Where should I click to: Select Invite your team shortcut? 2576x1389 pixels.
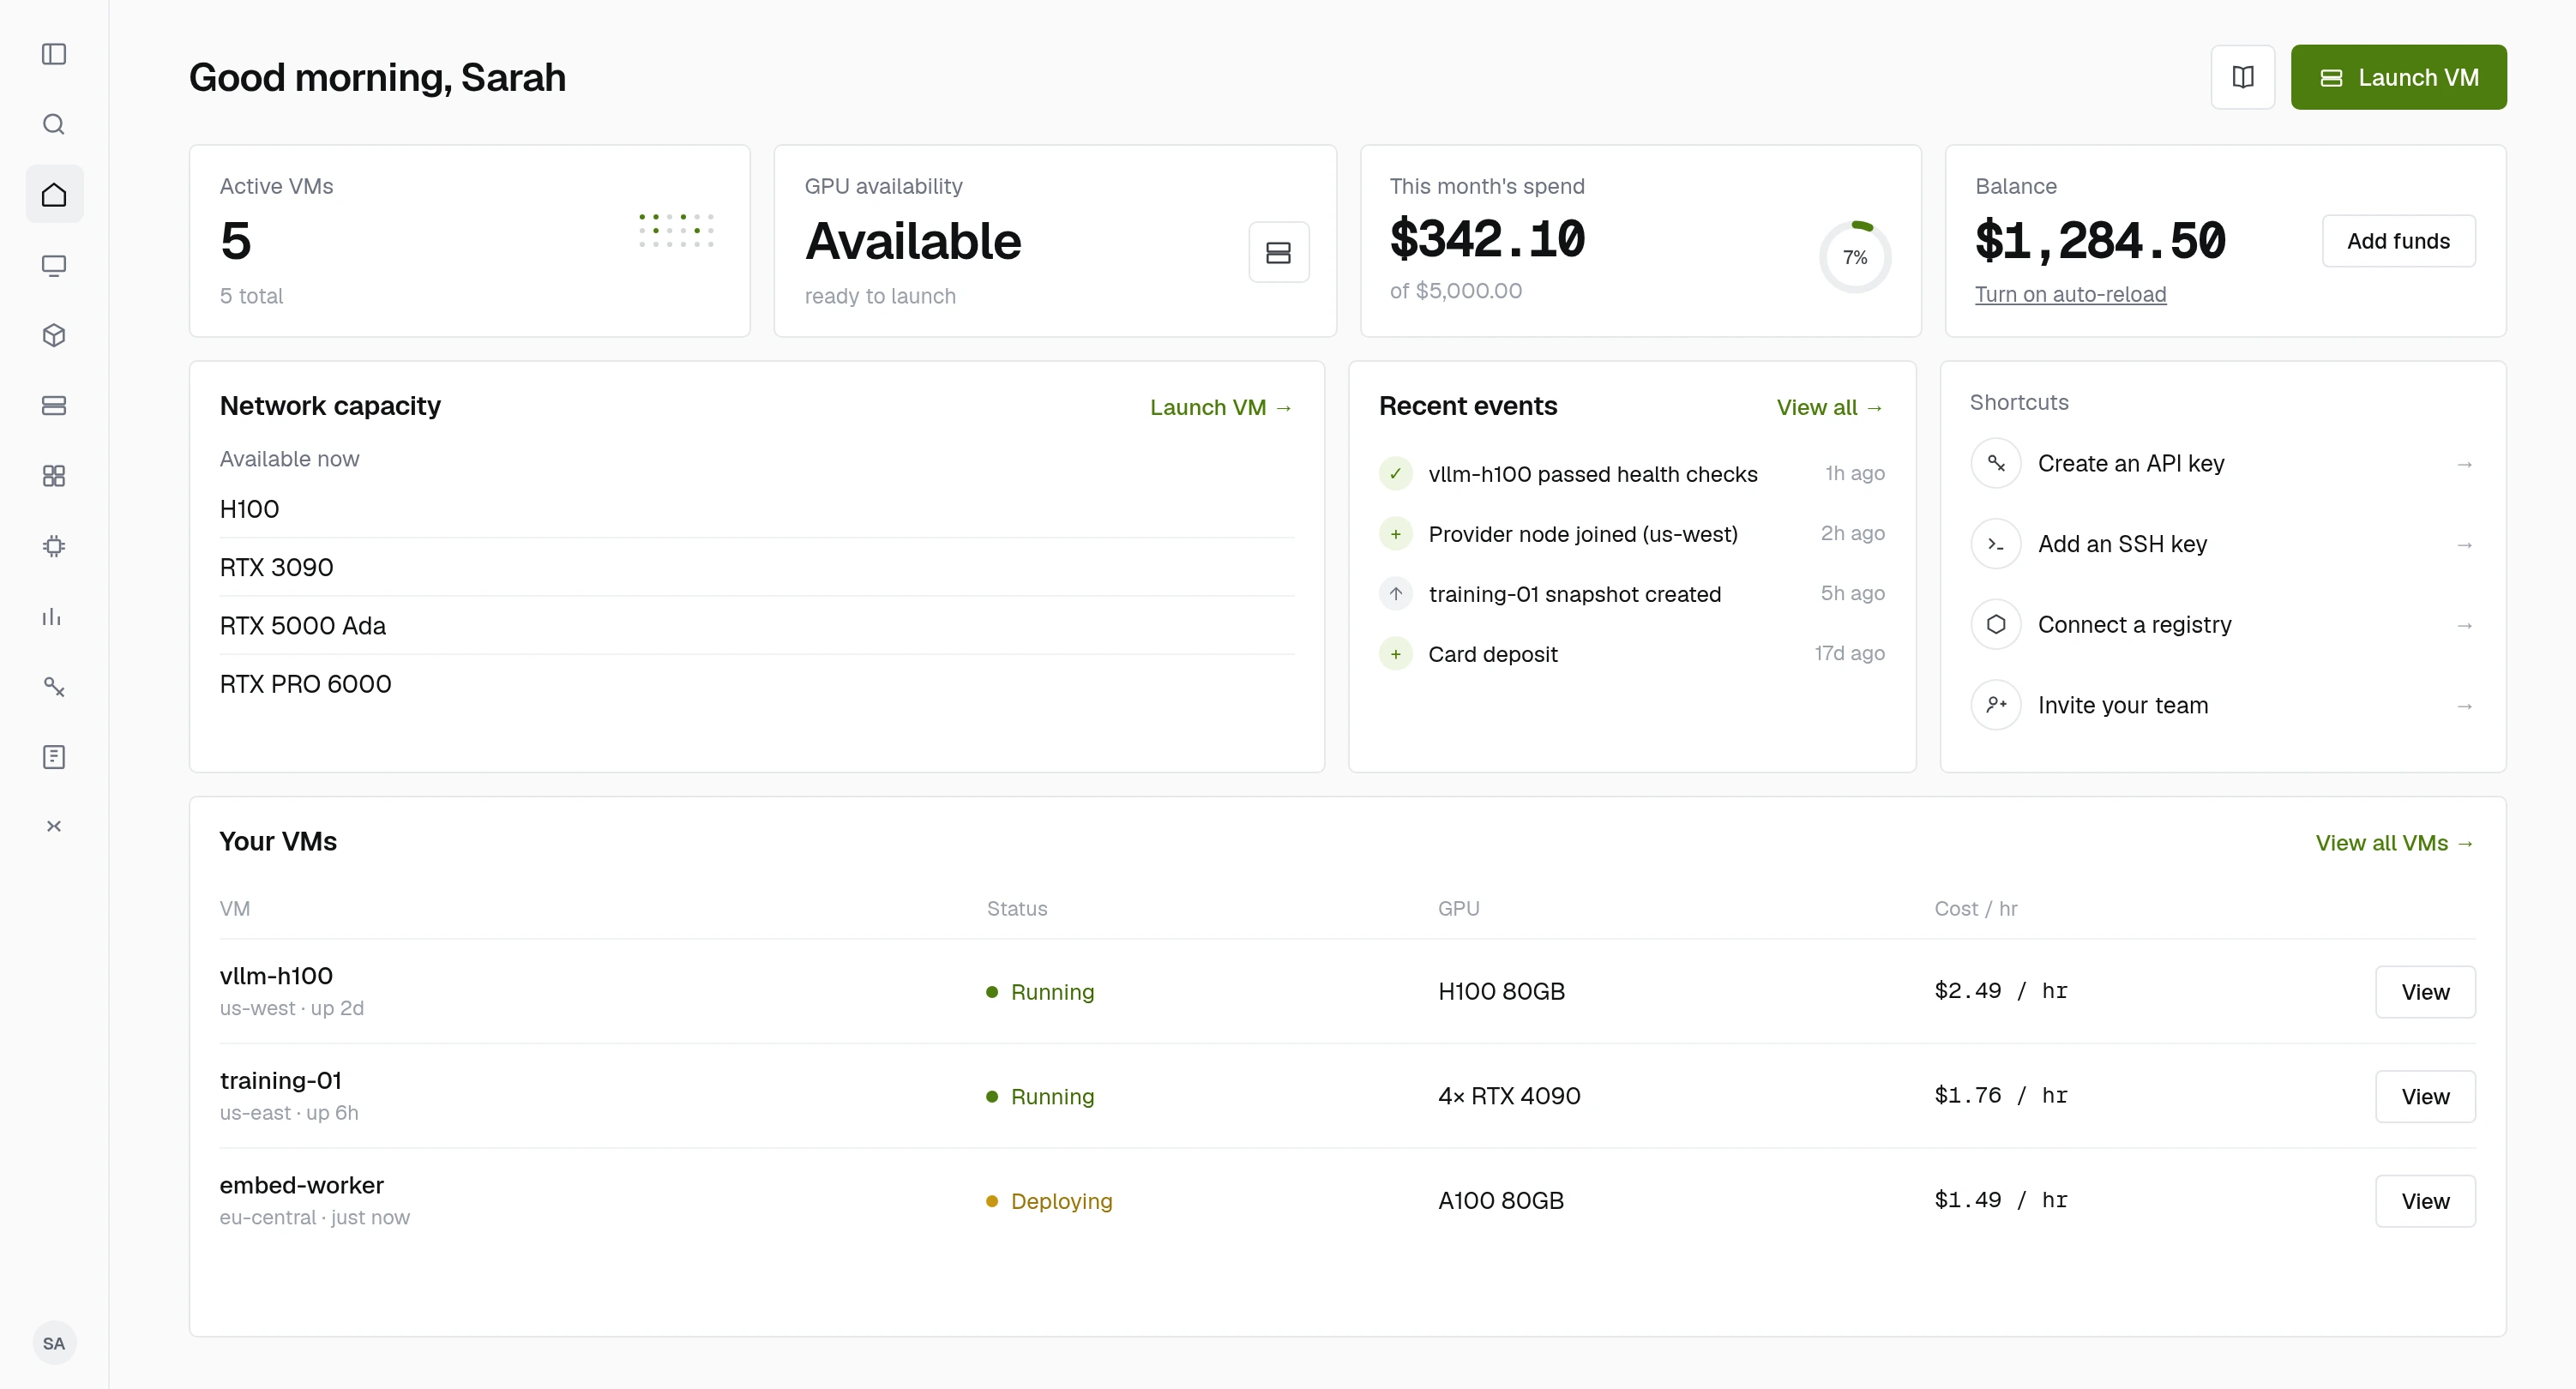[x=2223, y=705]
